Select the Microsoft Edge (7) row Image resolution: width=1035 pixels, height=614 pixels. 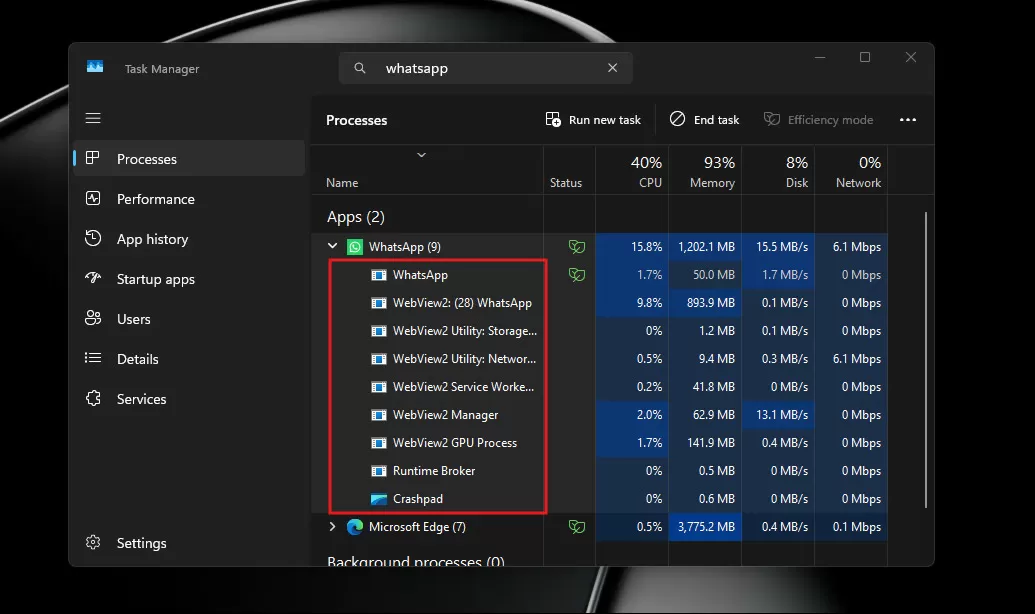tap(599, 527)
